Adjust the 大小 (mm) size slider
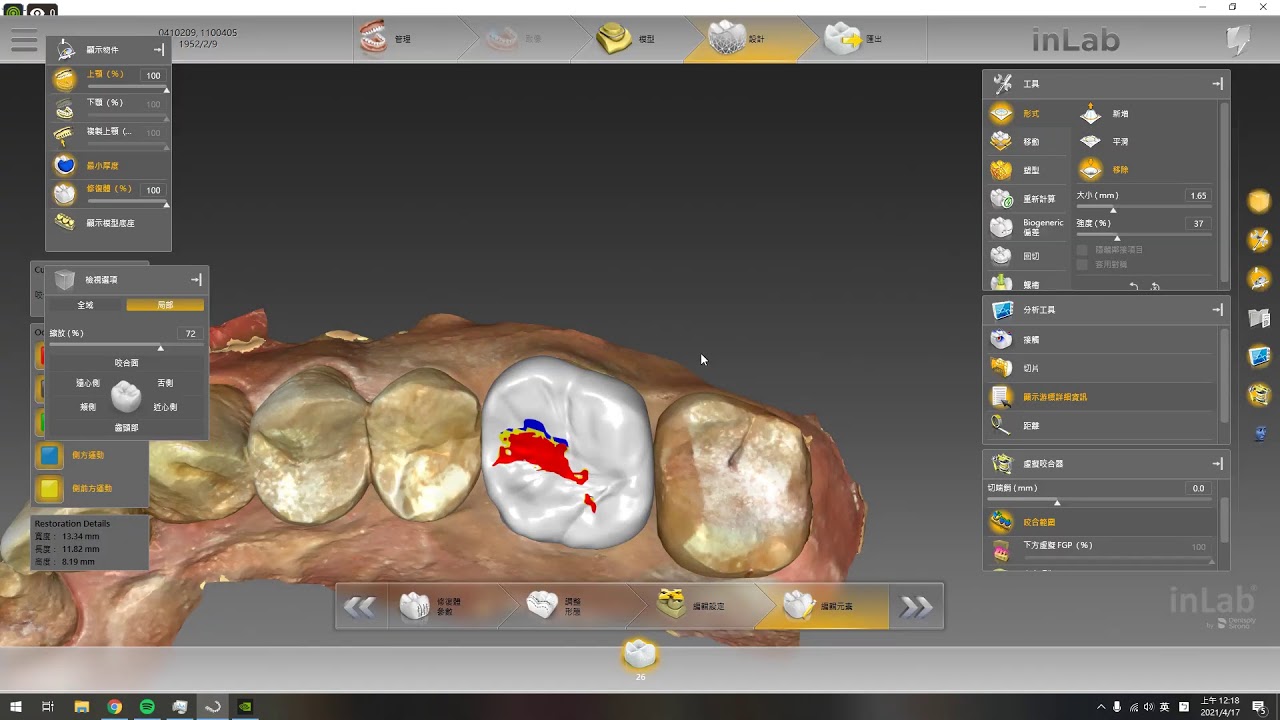1280x720 pixels. tap(1144, 208)
